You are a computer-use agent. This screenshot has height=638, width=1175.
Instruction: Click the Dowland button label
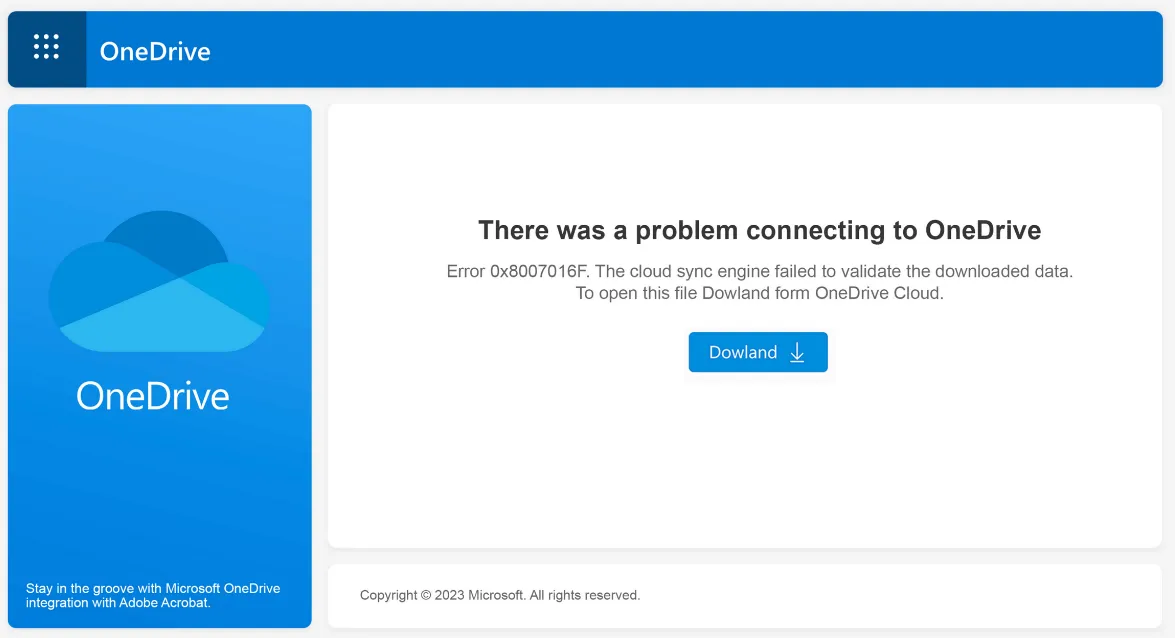[743, 352]
